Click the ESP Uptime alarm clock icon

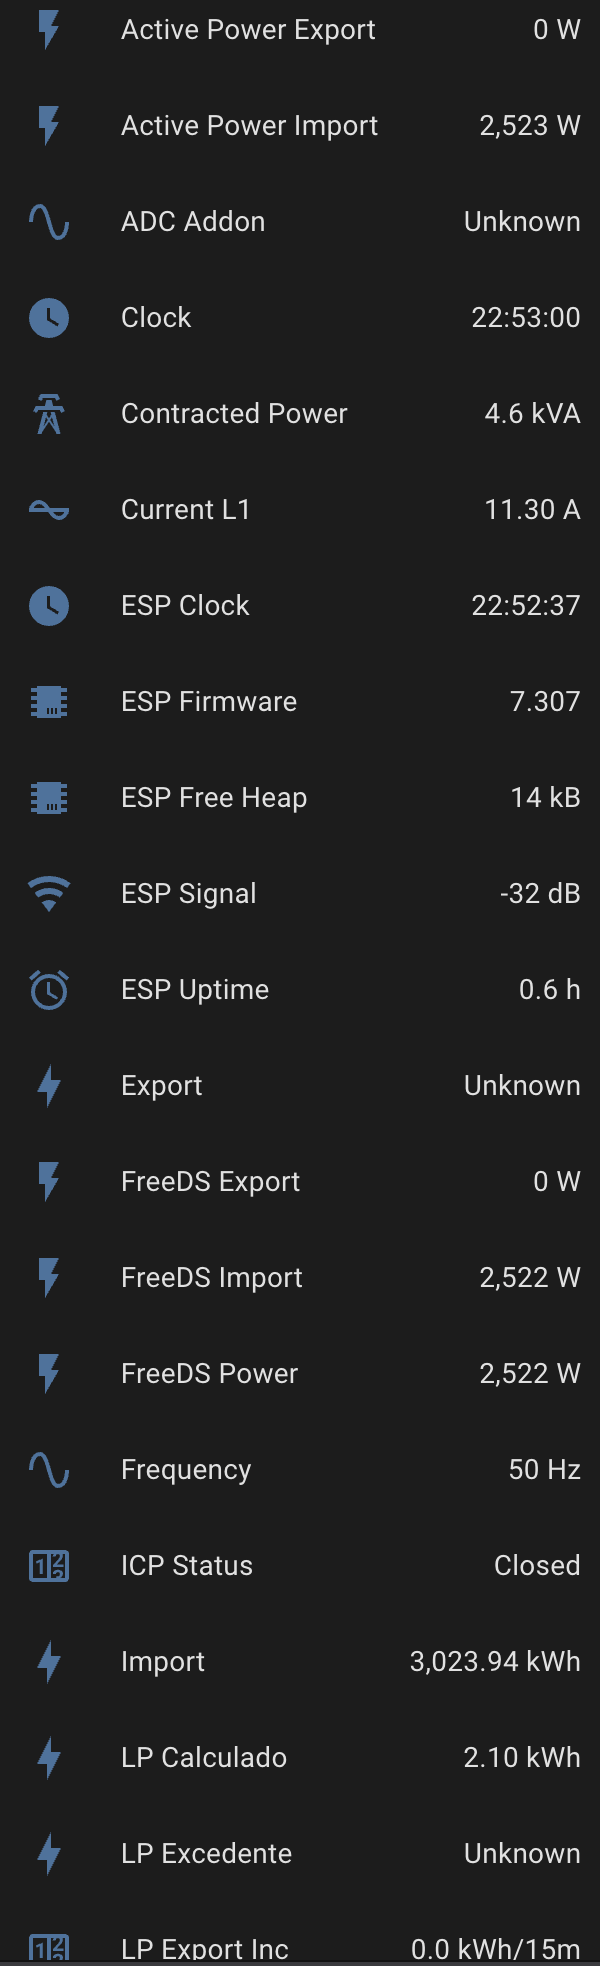(48, 990)
